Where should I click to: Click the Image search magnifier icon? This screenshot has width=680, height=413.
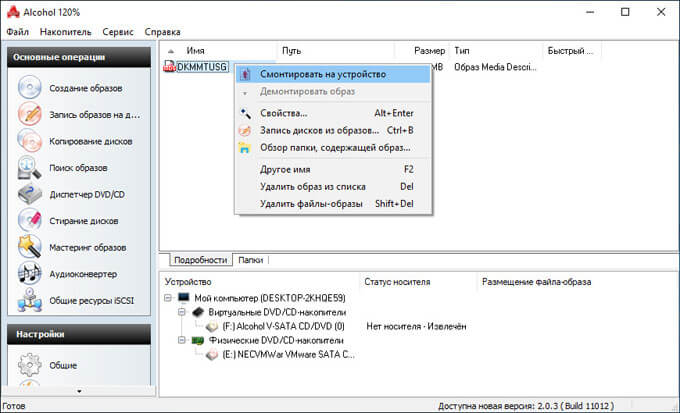point(29,167)
